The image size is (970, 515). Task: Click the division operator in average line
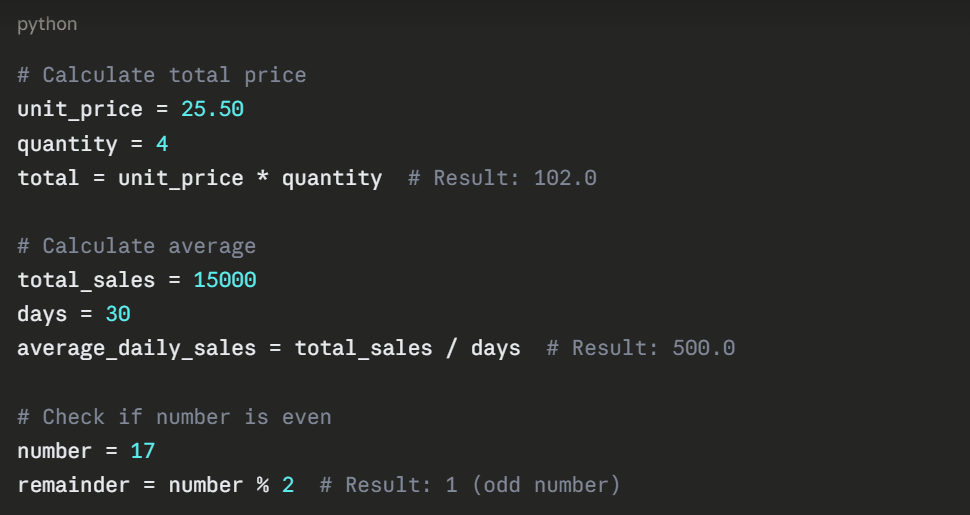[451, 348]
